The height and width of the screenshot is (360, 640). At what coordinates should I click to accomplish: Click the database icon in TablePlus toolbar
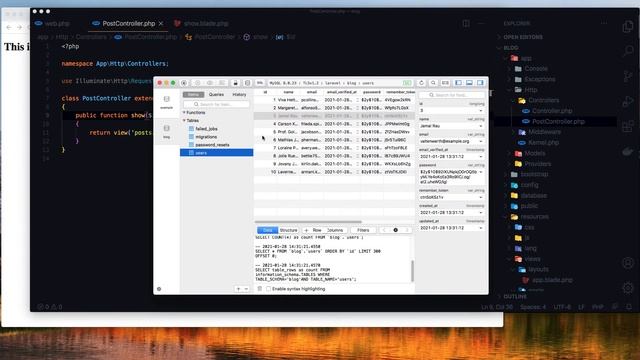[247, 83]
